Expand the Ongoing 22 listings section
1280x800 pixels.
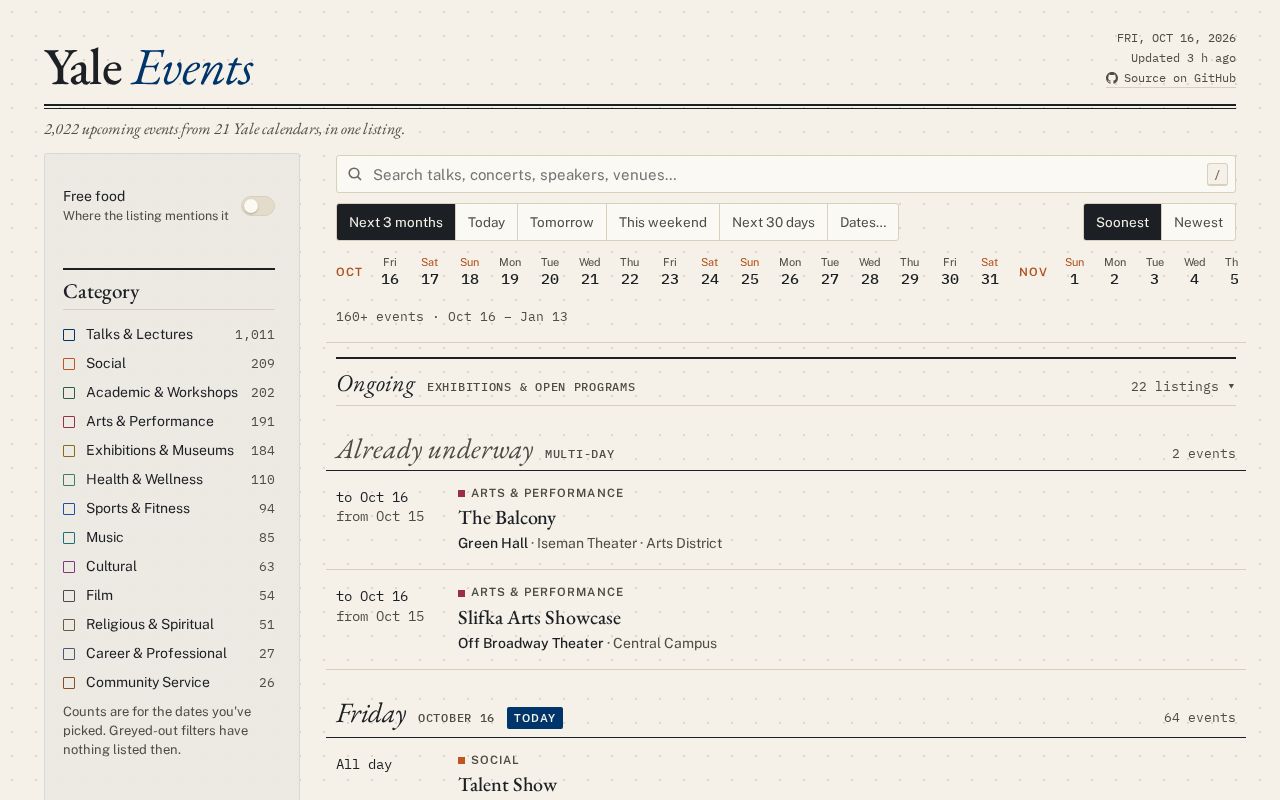click(1183, 386)
